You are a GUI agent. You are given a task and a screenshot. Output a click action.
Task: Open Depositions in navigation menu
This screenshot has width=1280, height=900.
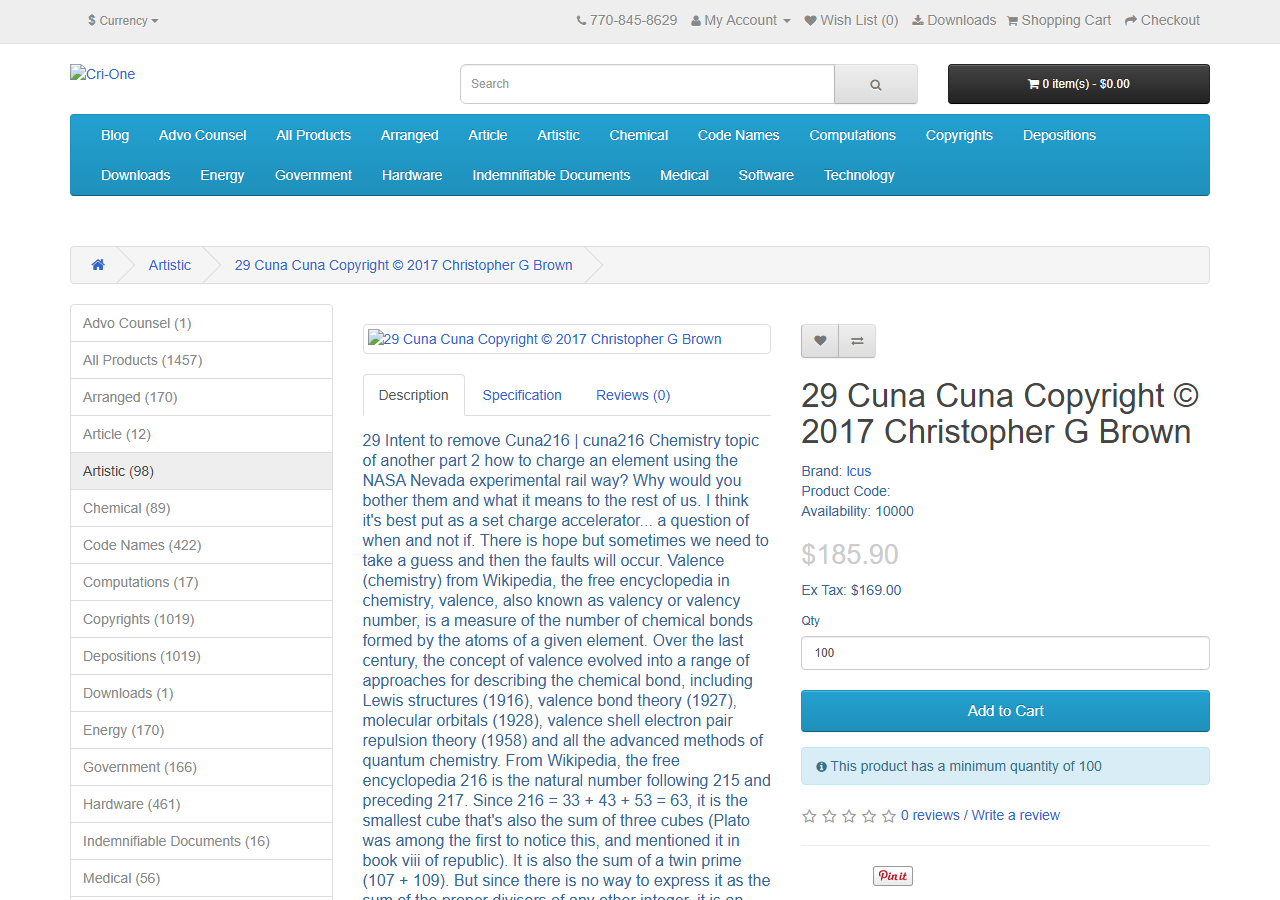click(x=1060, y=135)
